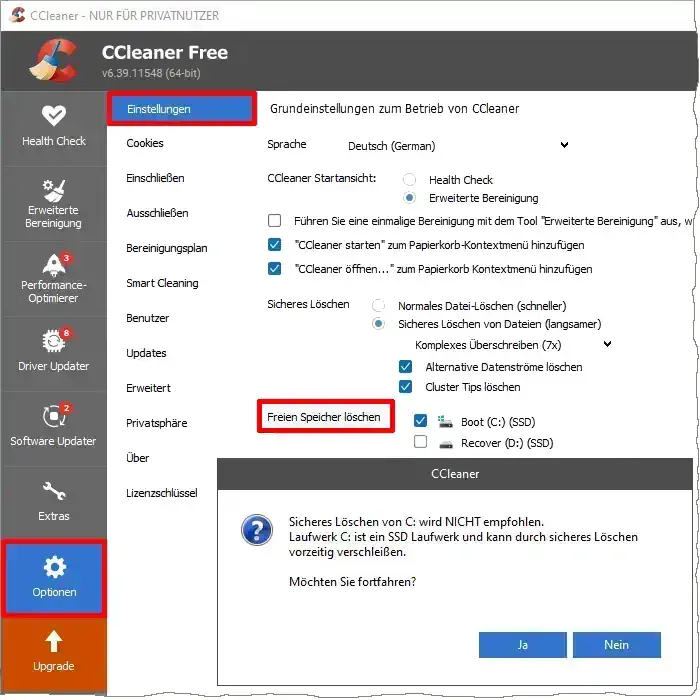Open the Erweitert tab
The image size is (700, 700).
148,388
